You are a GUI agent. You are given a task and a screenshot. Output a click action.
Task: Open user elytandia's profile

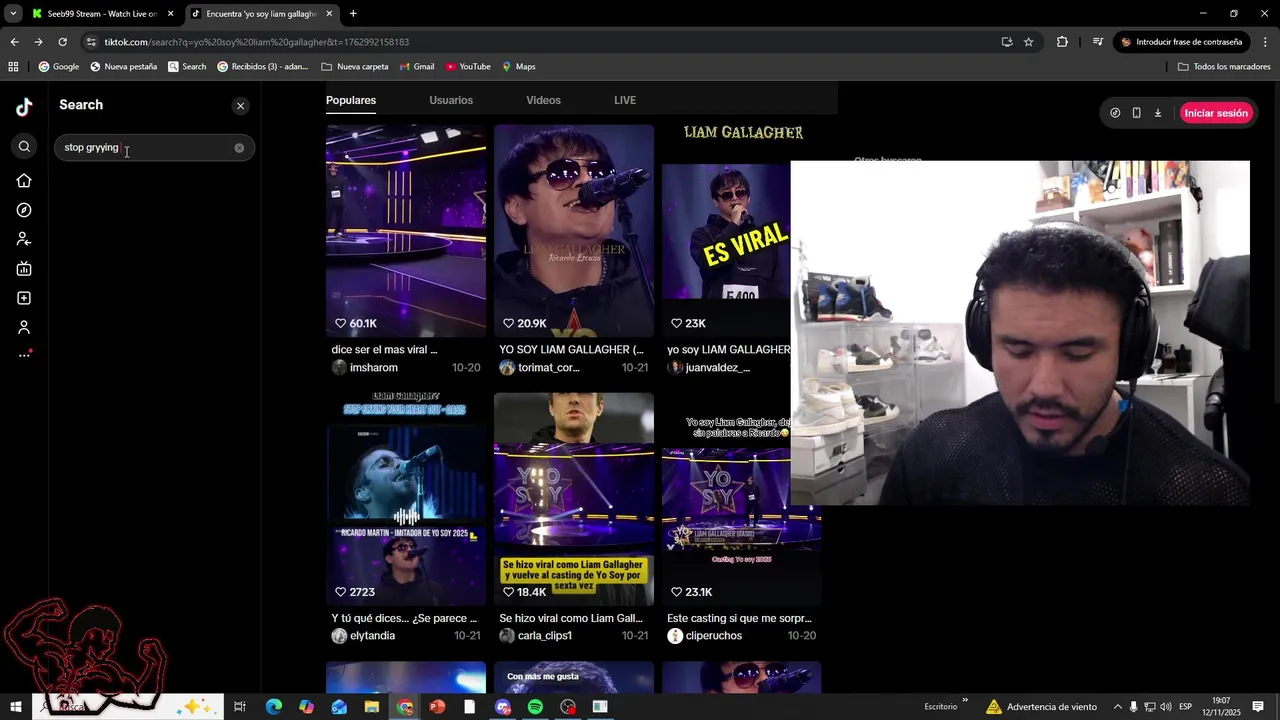click(x=372, y=636)
